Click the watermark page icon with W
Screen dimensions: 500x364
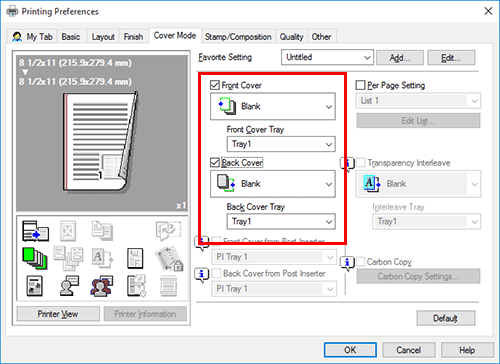pos(135,258)
